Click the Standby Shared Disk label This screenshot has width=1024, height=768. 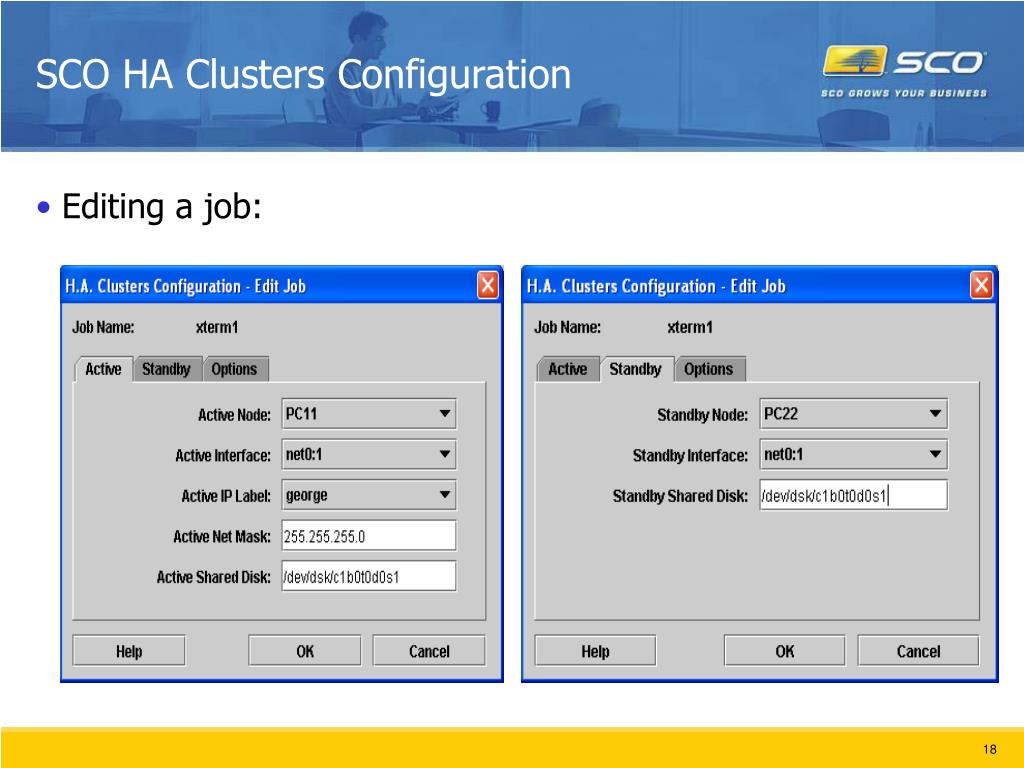[x=680, y=496]
